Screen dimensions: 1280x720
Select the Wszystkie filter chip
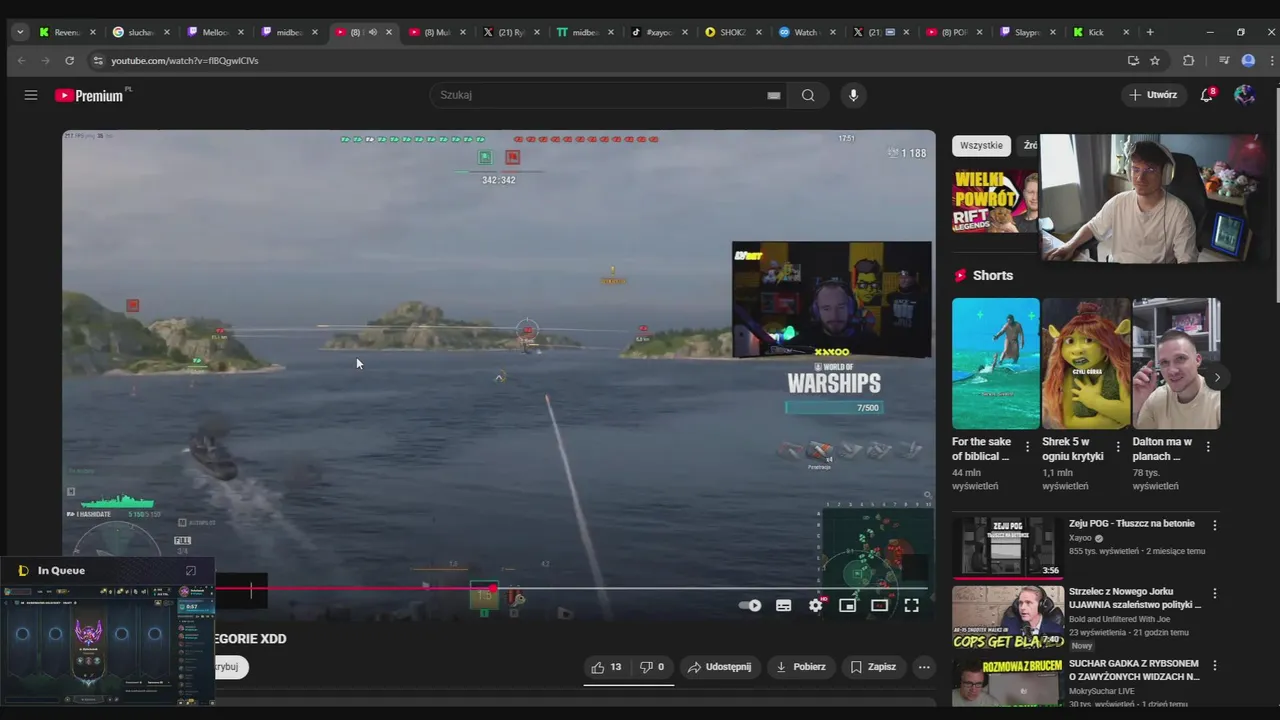coord(981,145)
